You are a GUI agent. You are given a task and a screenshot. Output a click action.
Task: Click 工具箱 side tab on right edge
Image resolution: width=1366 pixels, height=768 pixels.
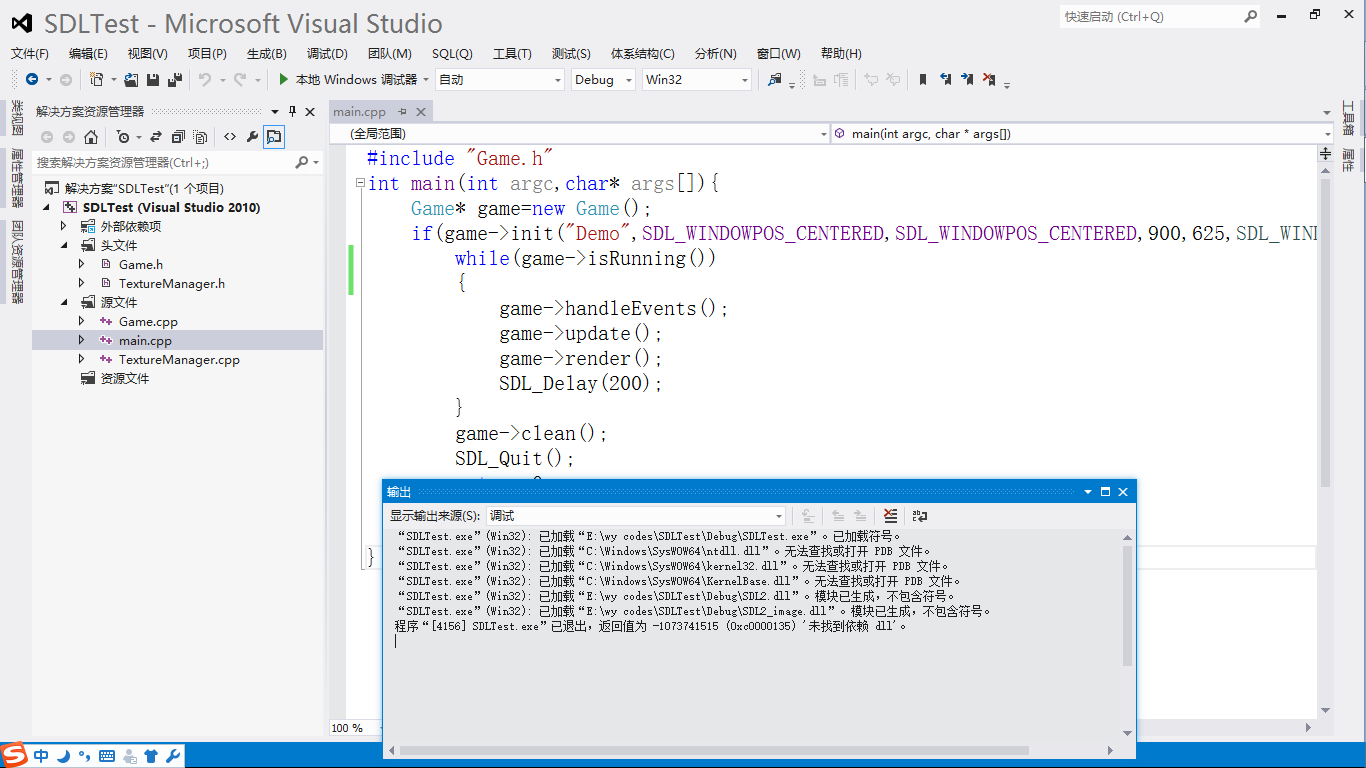point(1348,117)
